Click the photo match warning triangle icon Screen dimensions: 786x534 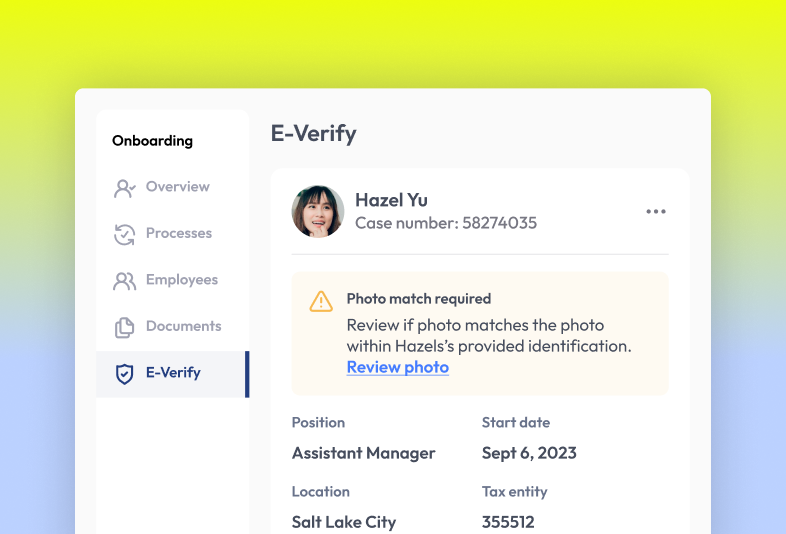tap(321, 301)
